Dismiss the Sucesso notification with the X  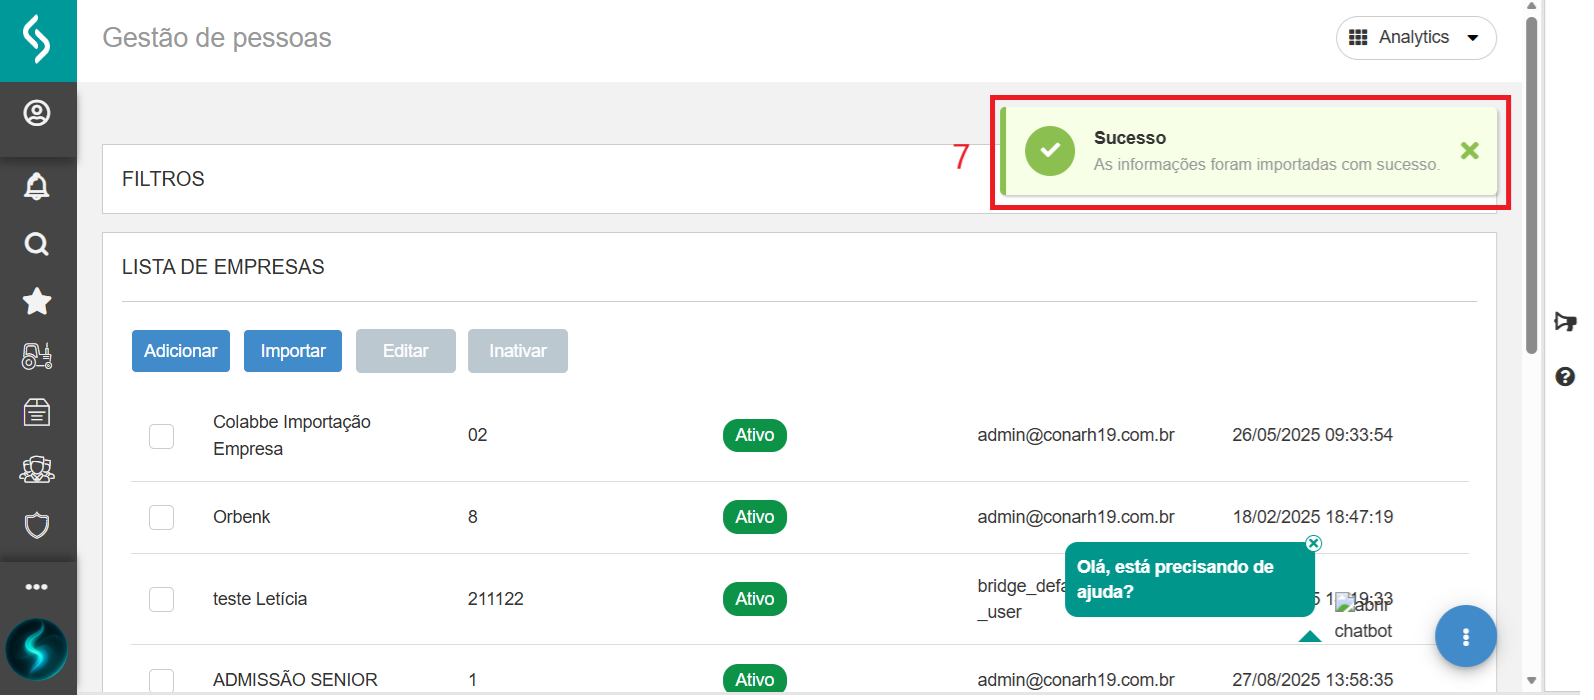(x=1469, y=151)
